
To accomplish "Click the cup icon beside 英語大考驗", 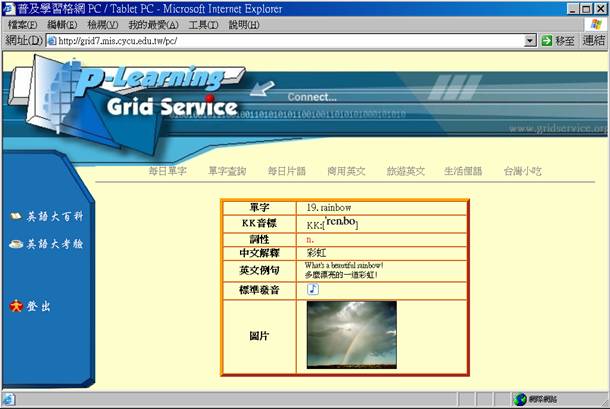I will [15, 244].
